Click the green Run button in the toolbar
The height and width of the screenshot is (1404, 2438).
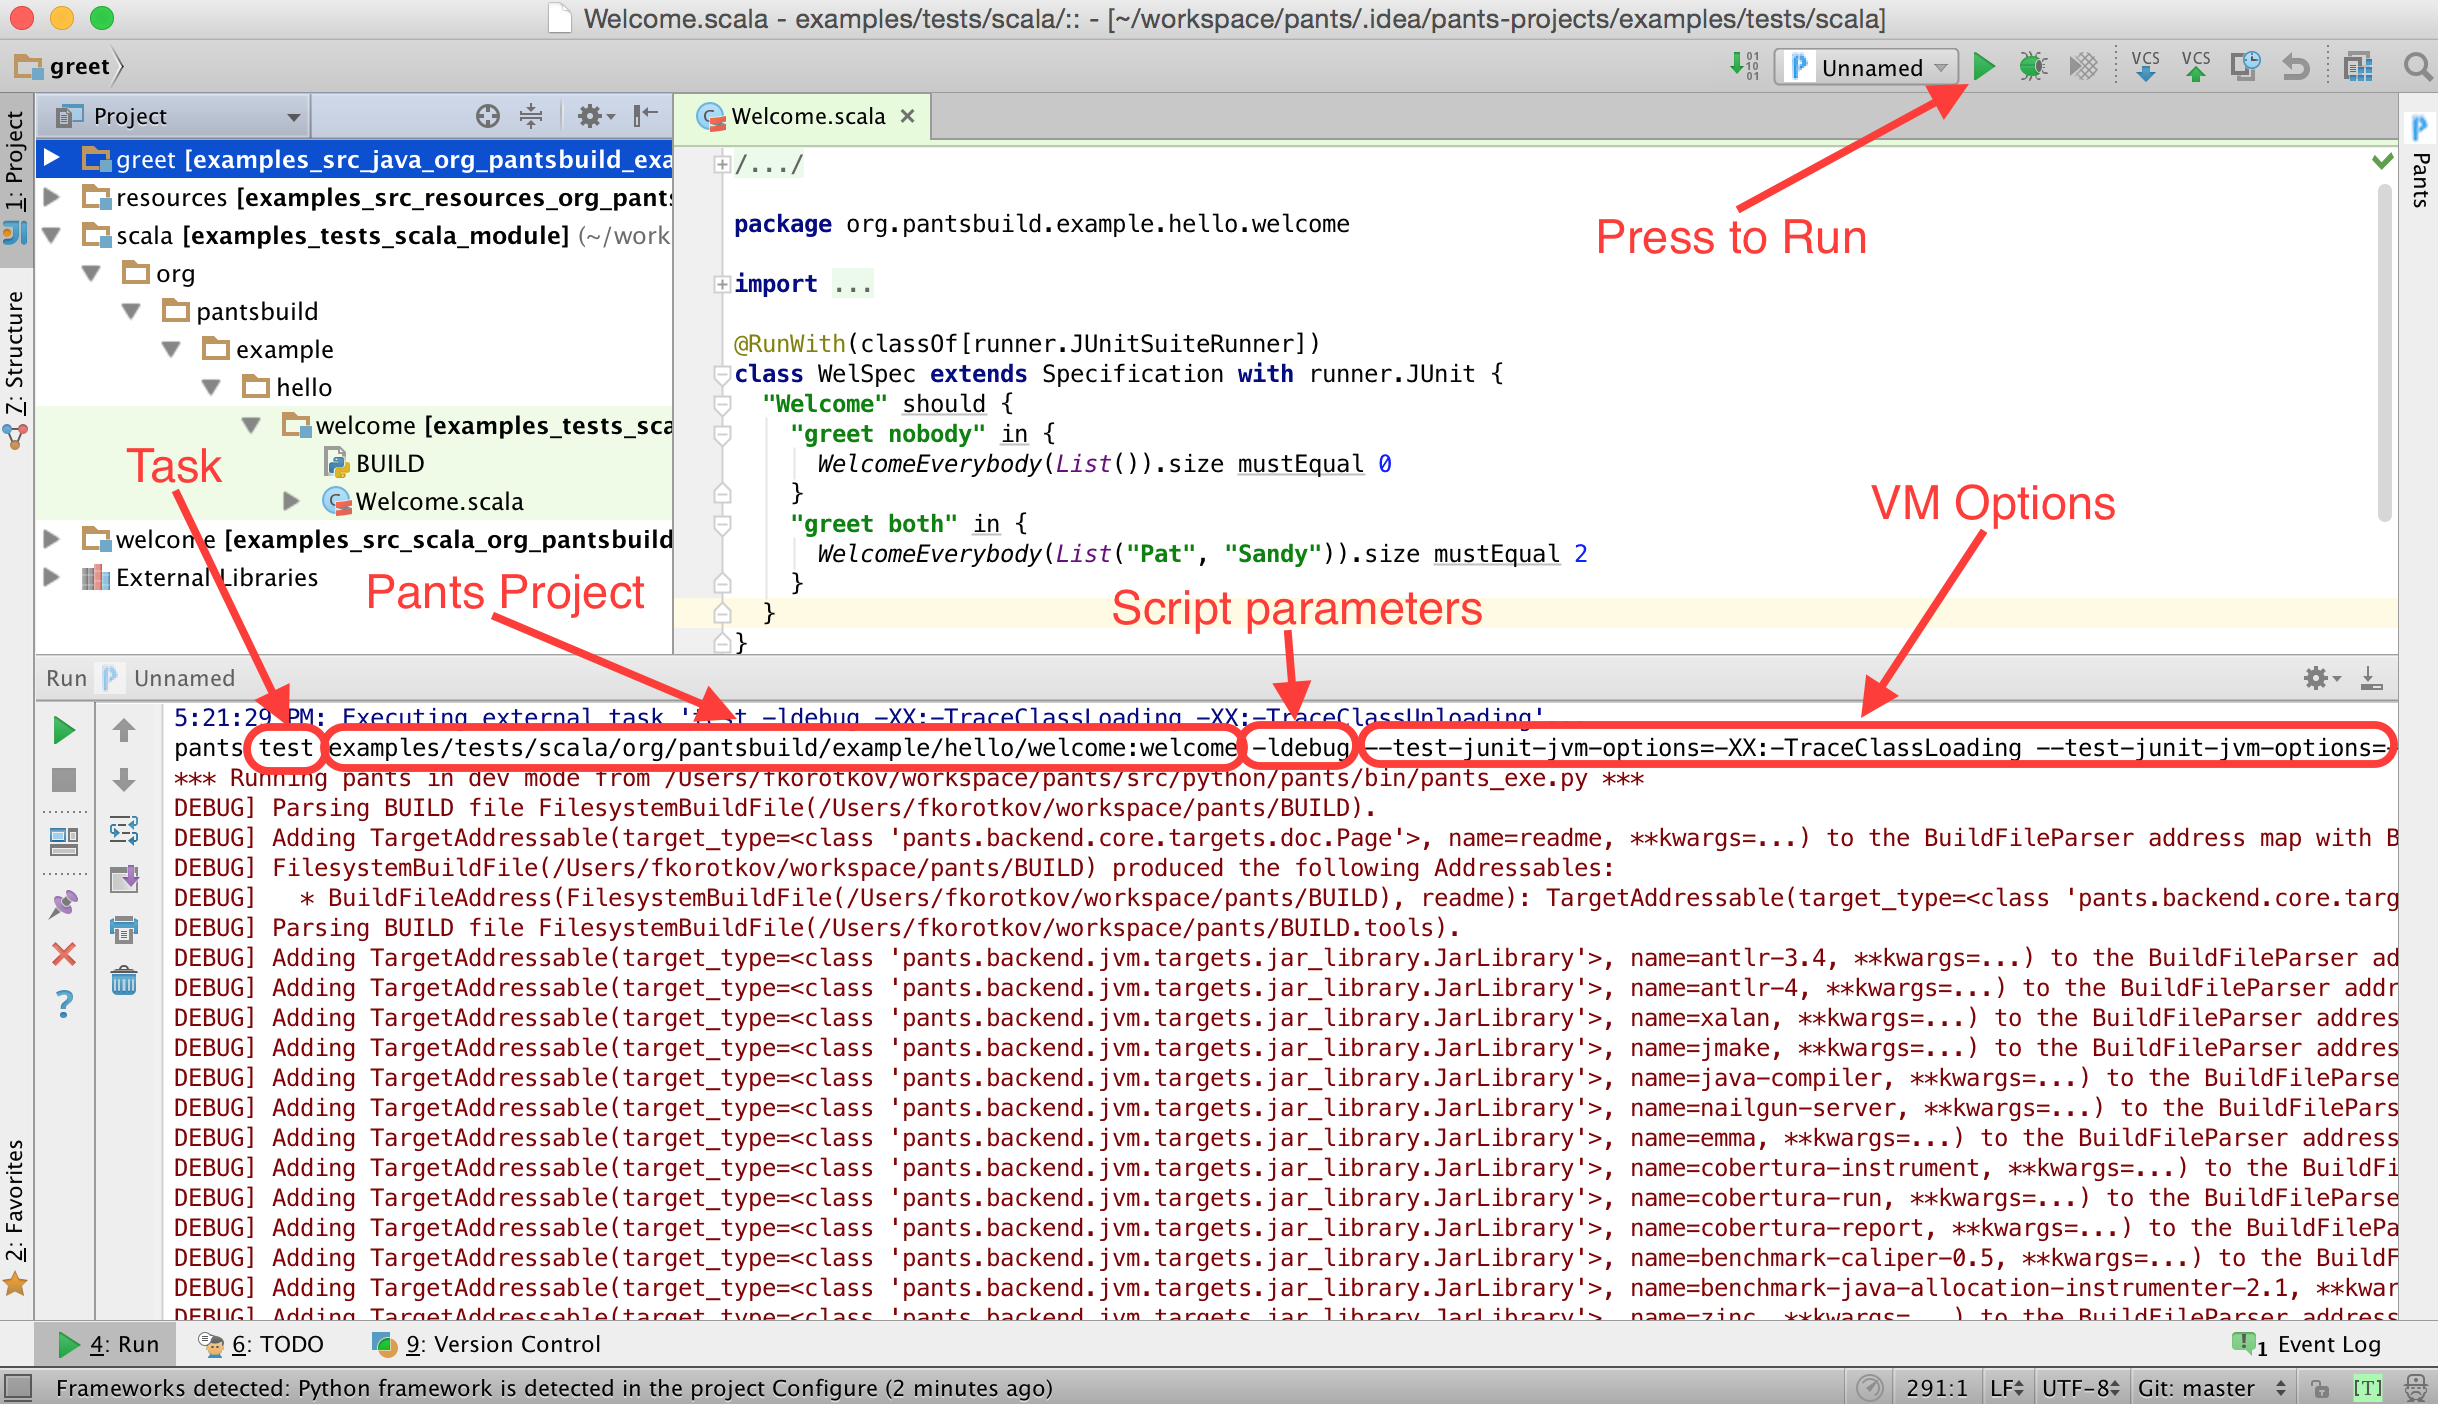pyautogui.click(x=1984, y=67)
